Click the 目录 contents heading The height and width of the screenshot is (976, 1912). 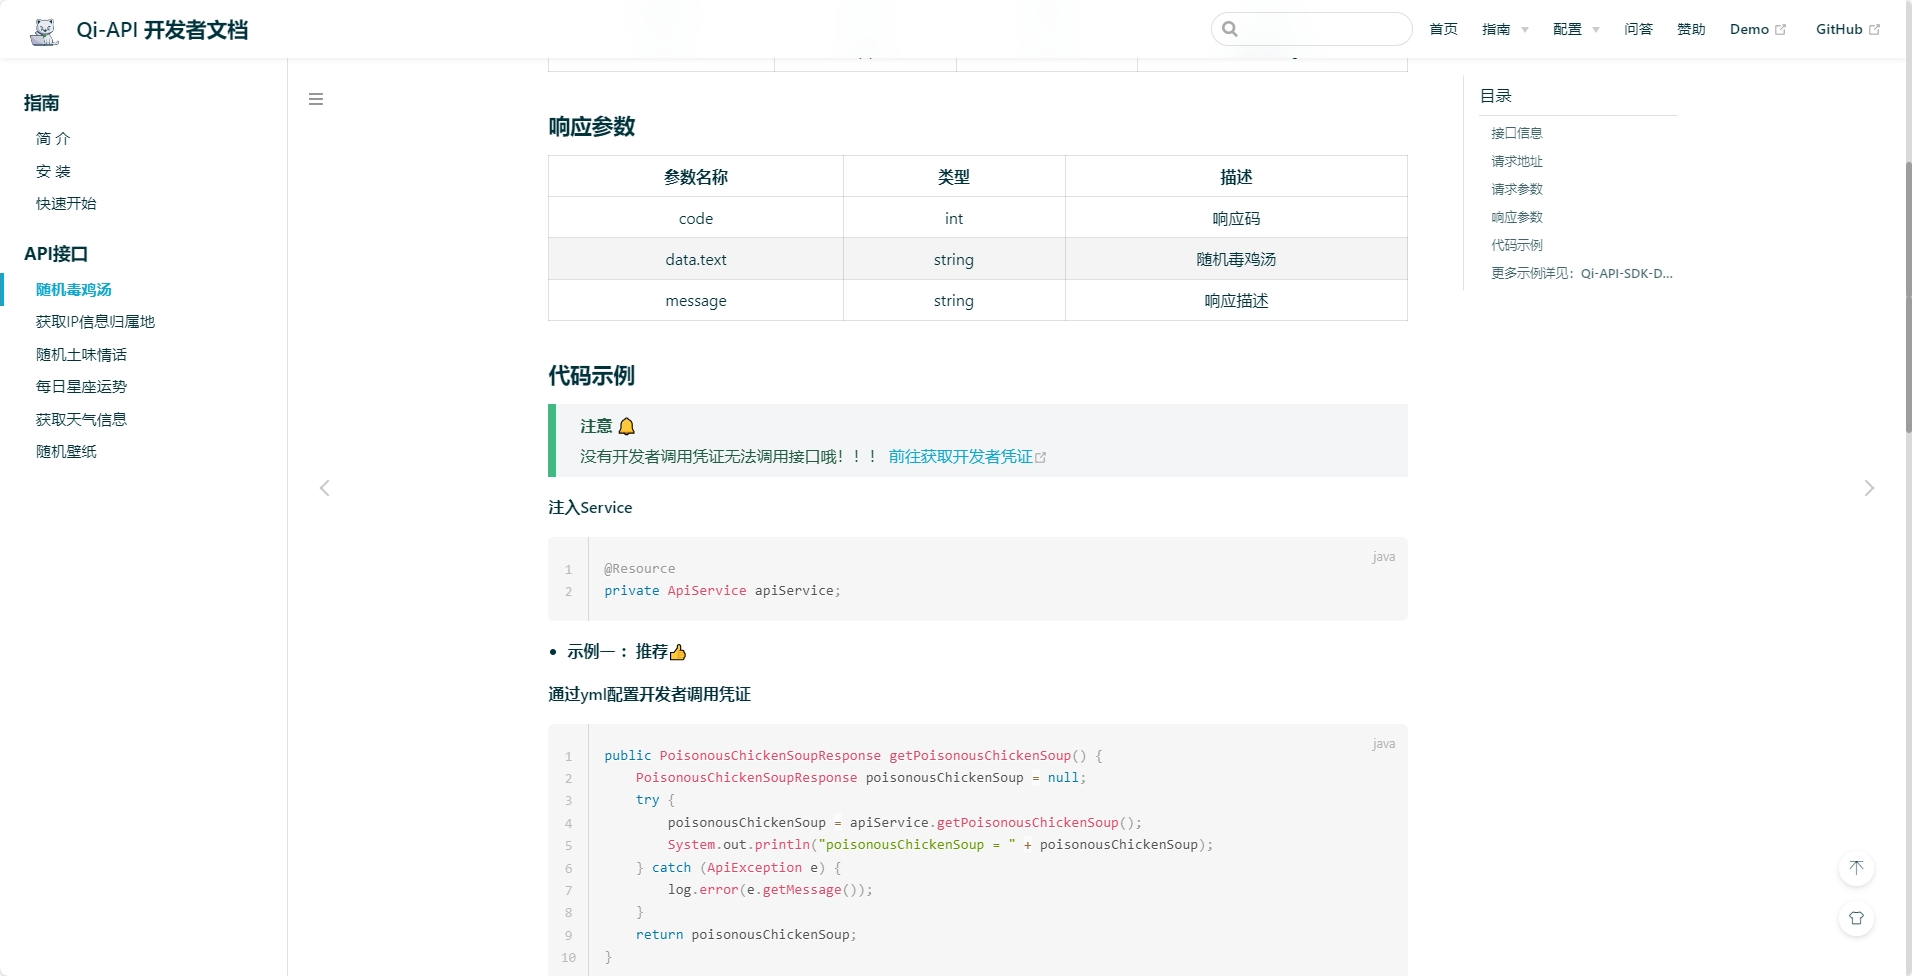(1496, 96)
